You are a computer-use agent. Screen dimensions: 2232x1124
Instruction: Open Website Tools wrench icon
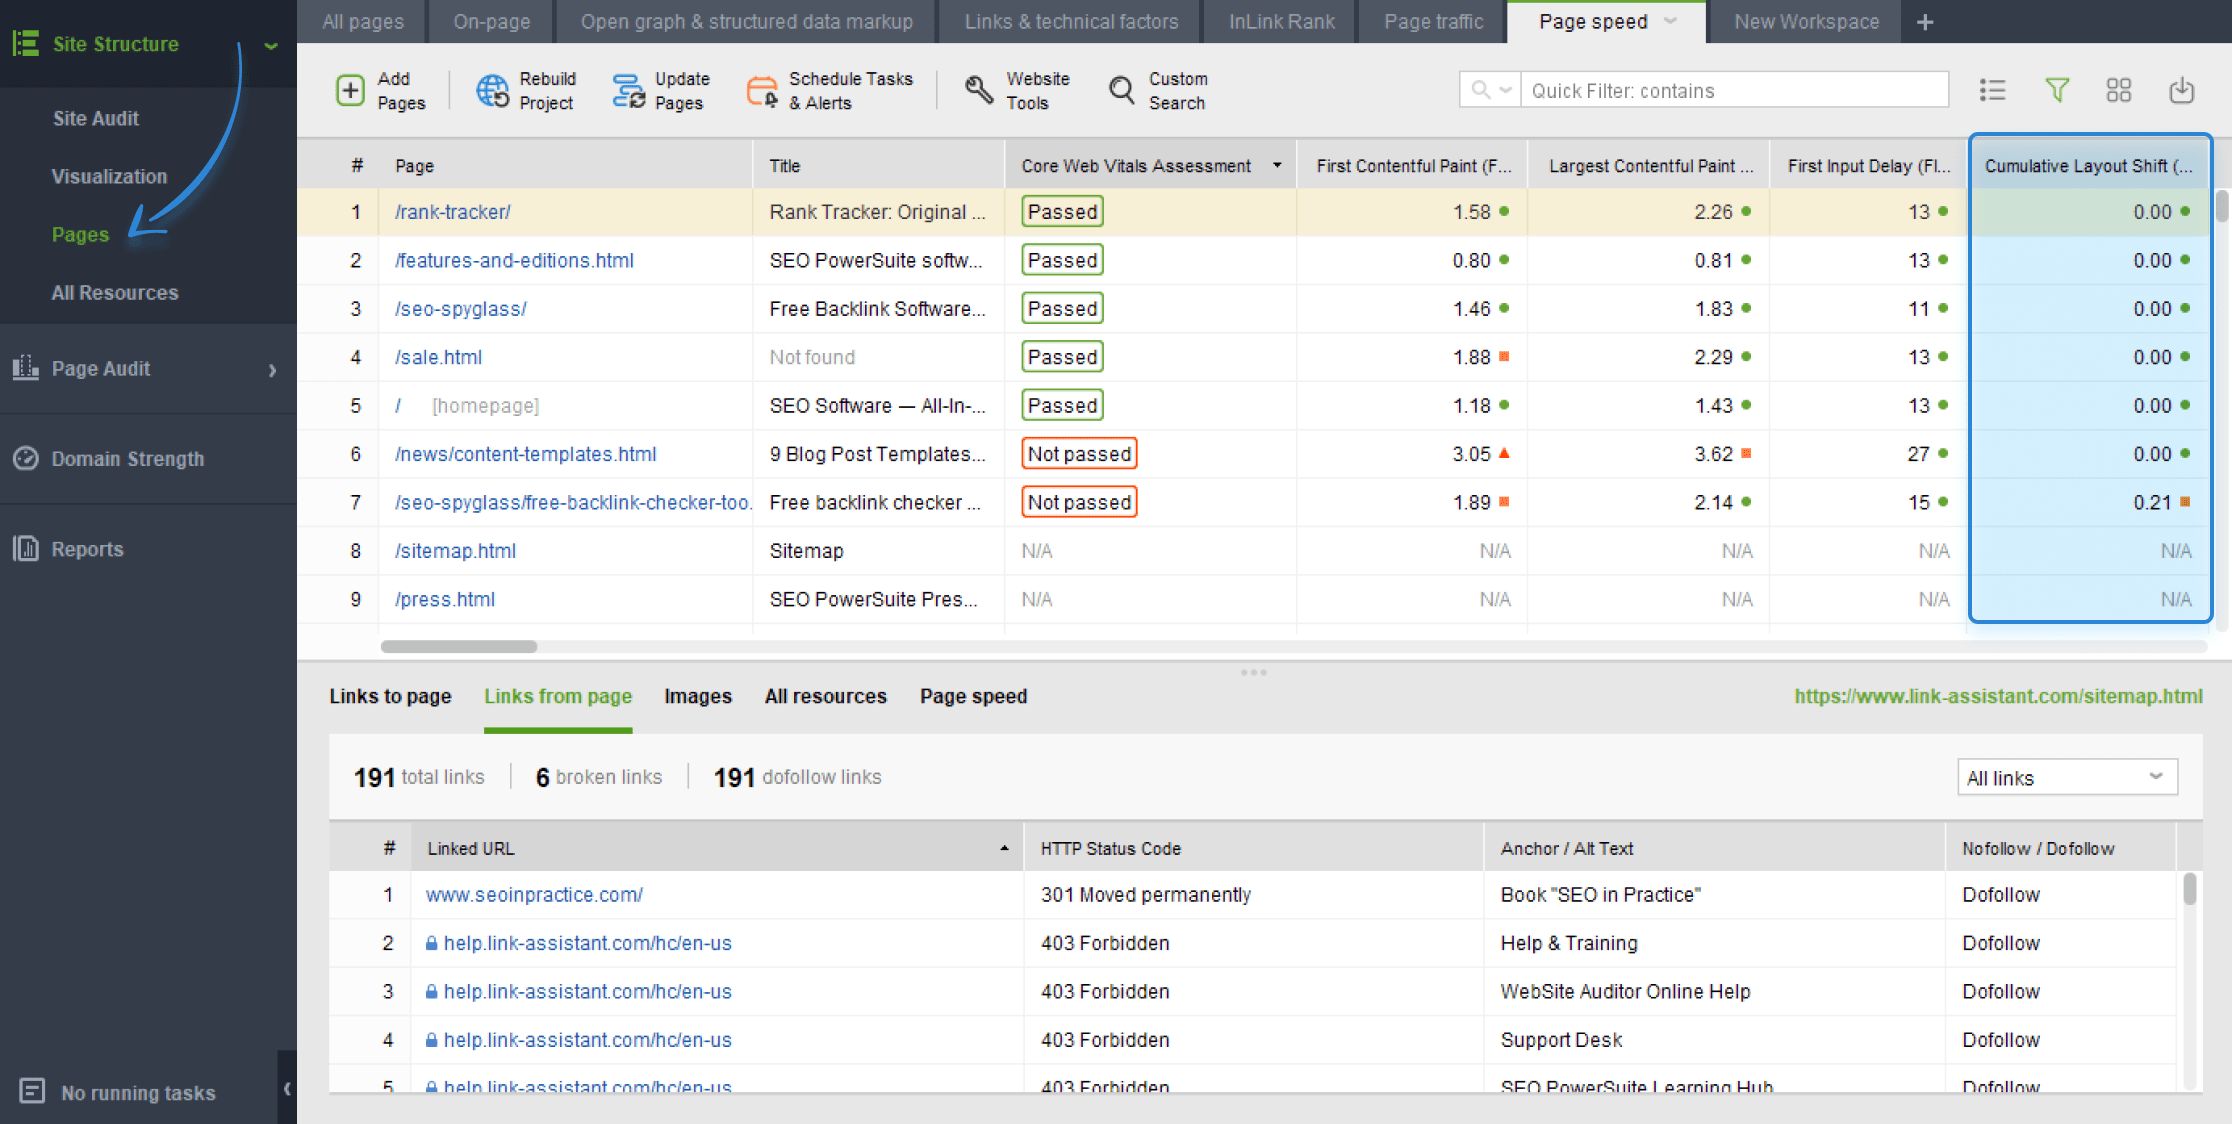coord(979,91)
